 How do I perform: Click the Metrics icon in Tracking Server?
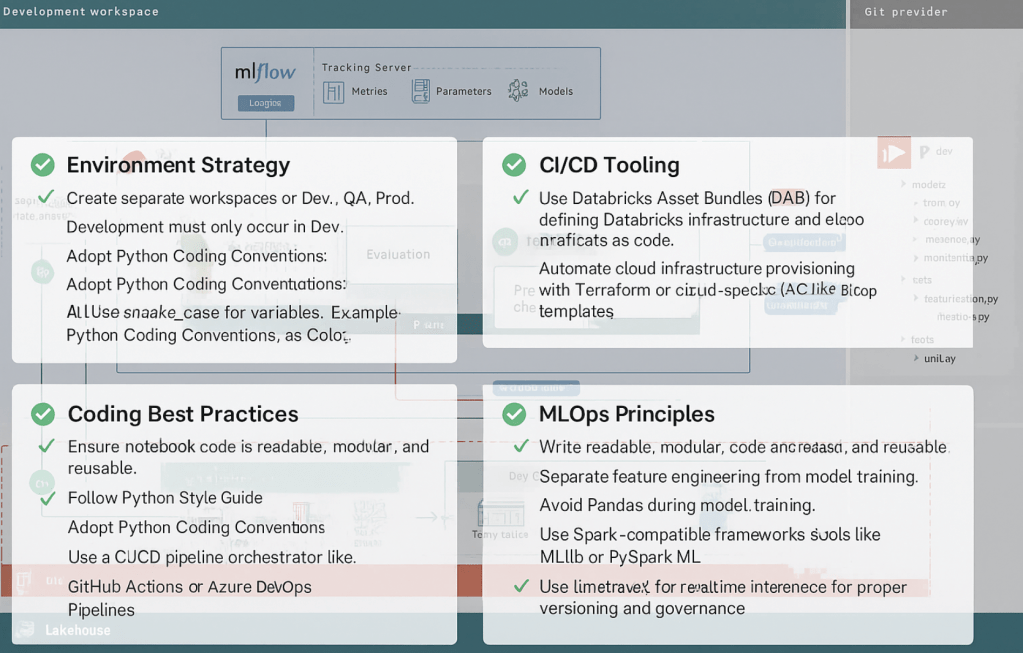tap(334, 92)
